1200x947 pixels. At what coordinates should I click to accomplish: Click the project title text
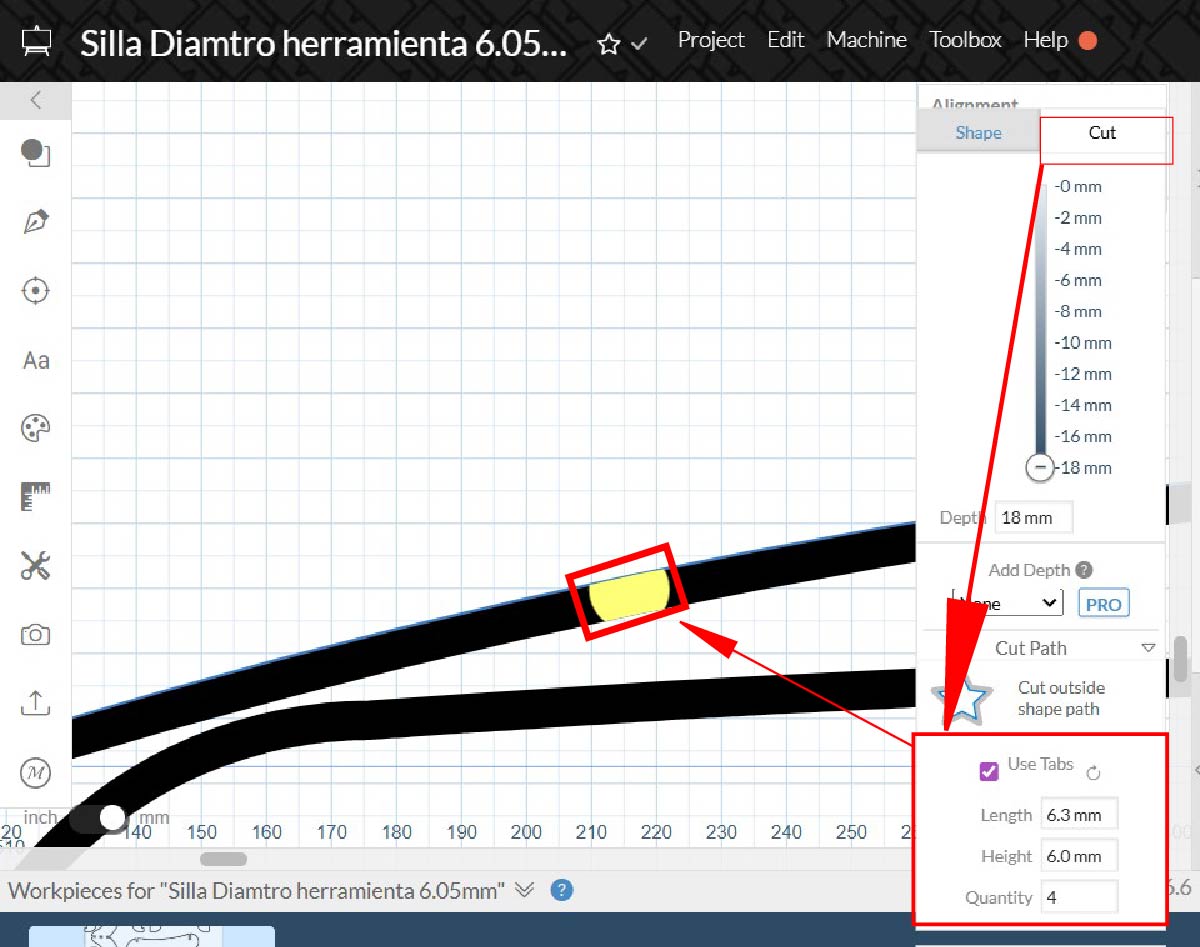[x=324, y=43]
